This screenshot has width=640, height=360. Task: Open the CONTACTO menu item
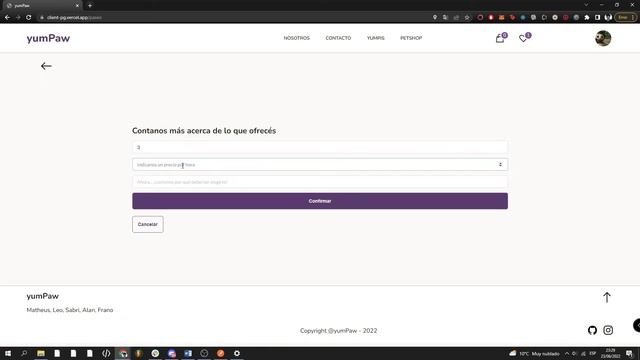pyautogui.click(x=338, y=38)
